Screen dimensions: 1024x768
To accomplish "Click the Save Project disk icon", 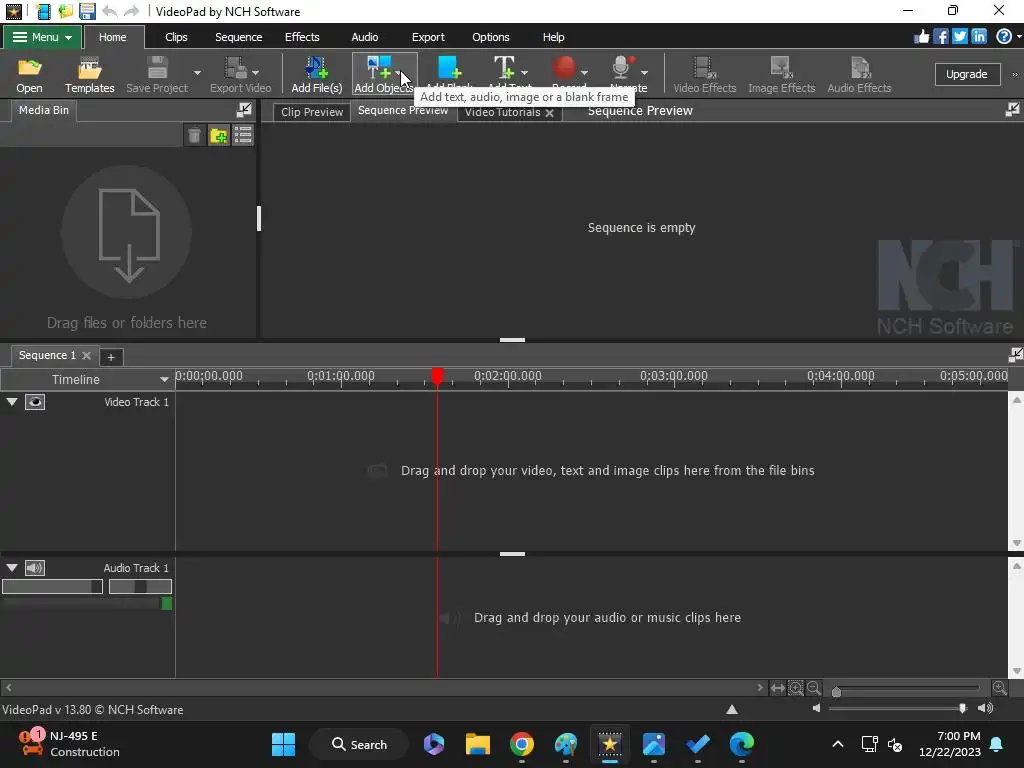I will [157, 67].
